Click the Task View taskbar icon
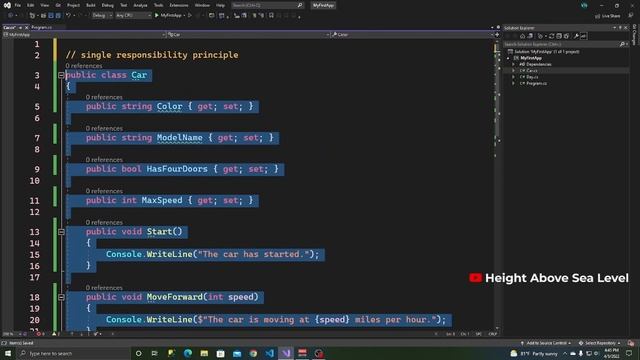Screen dimensions: 640x360 pyautogui.click(x=155, y=353)
